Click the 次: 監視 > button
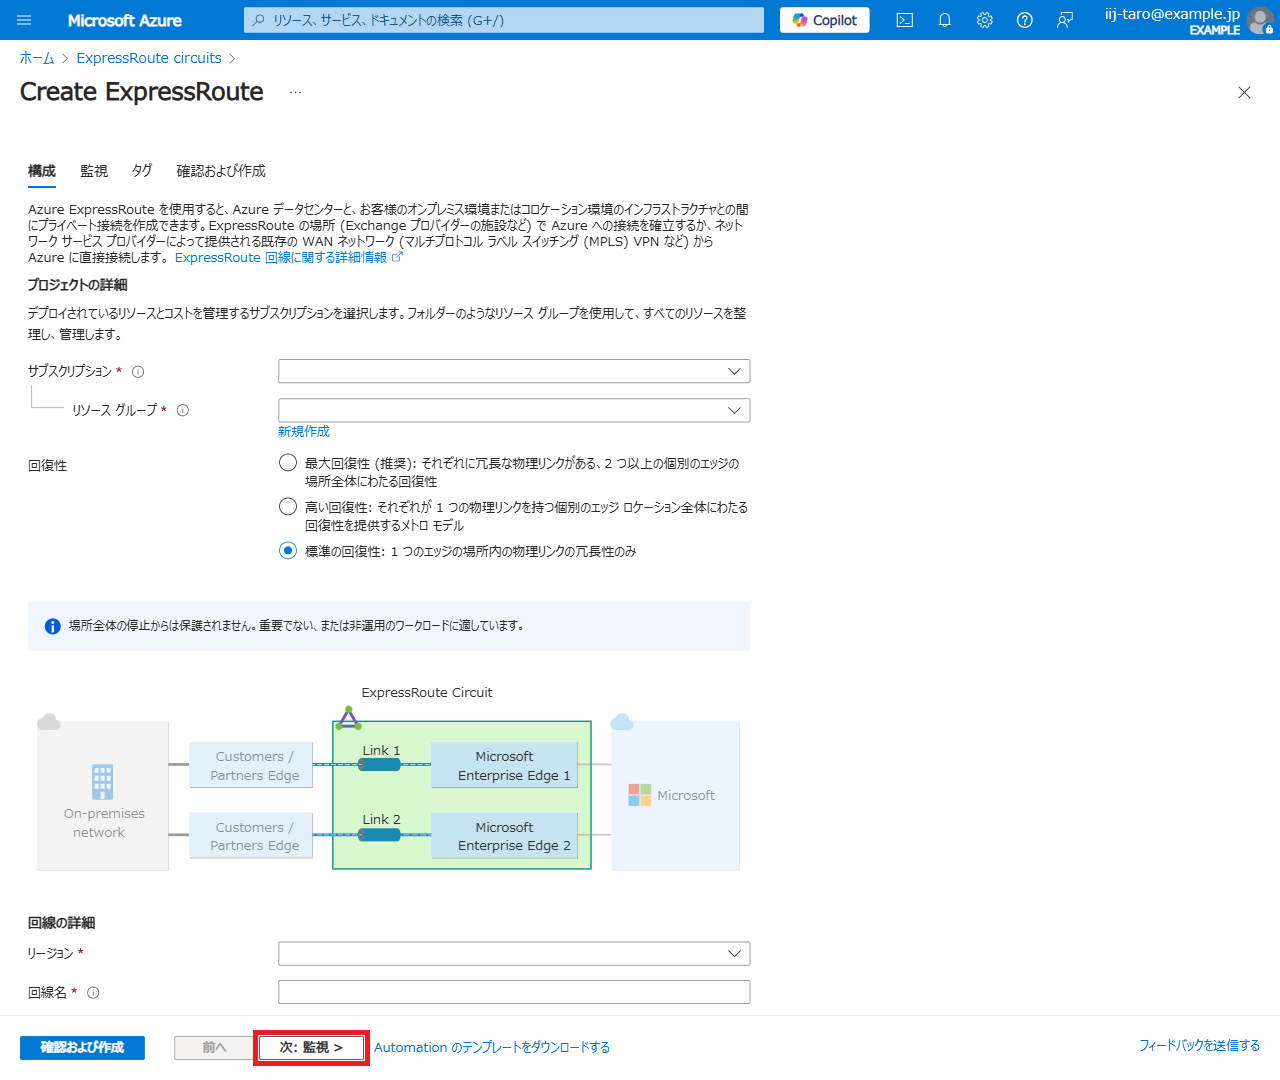 [311, 1047]
